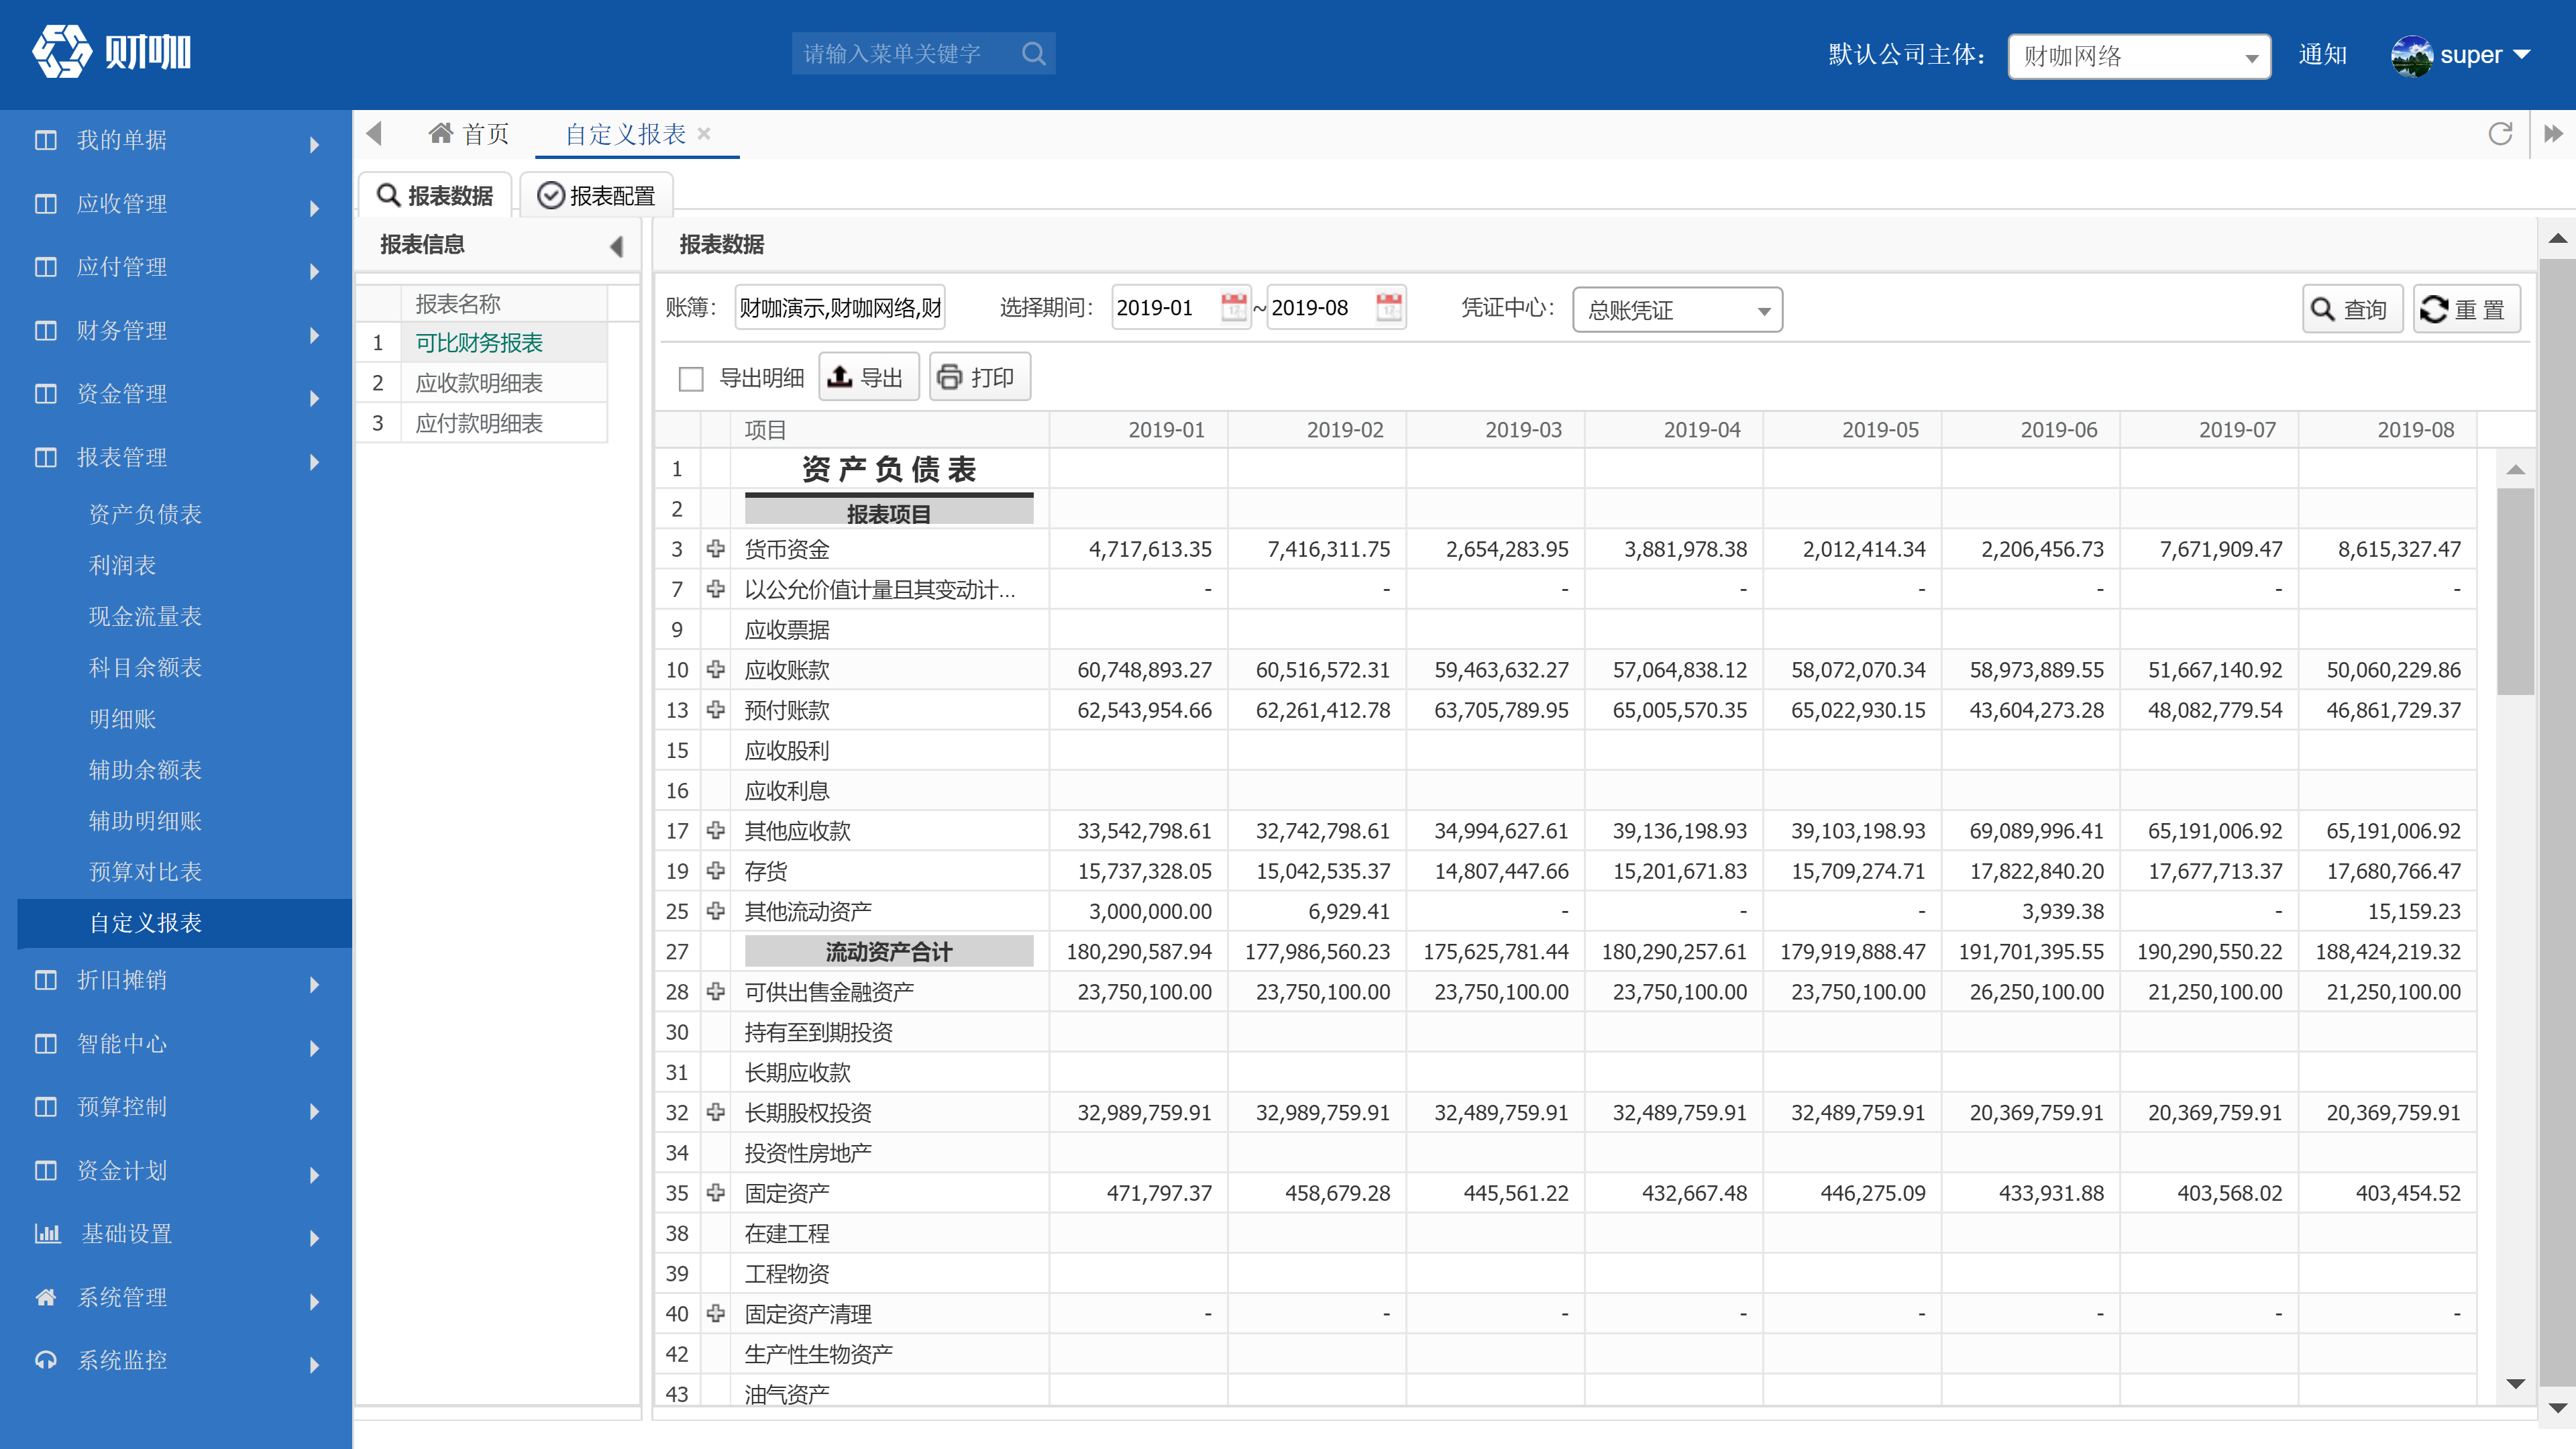Expand the 应收管理 sidebar menu
The height and width of the screenshot is (1449, 2576).
176,204
